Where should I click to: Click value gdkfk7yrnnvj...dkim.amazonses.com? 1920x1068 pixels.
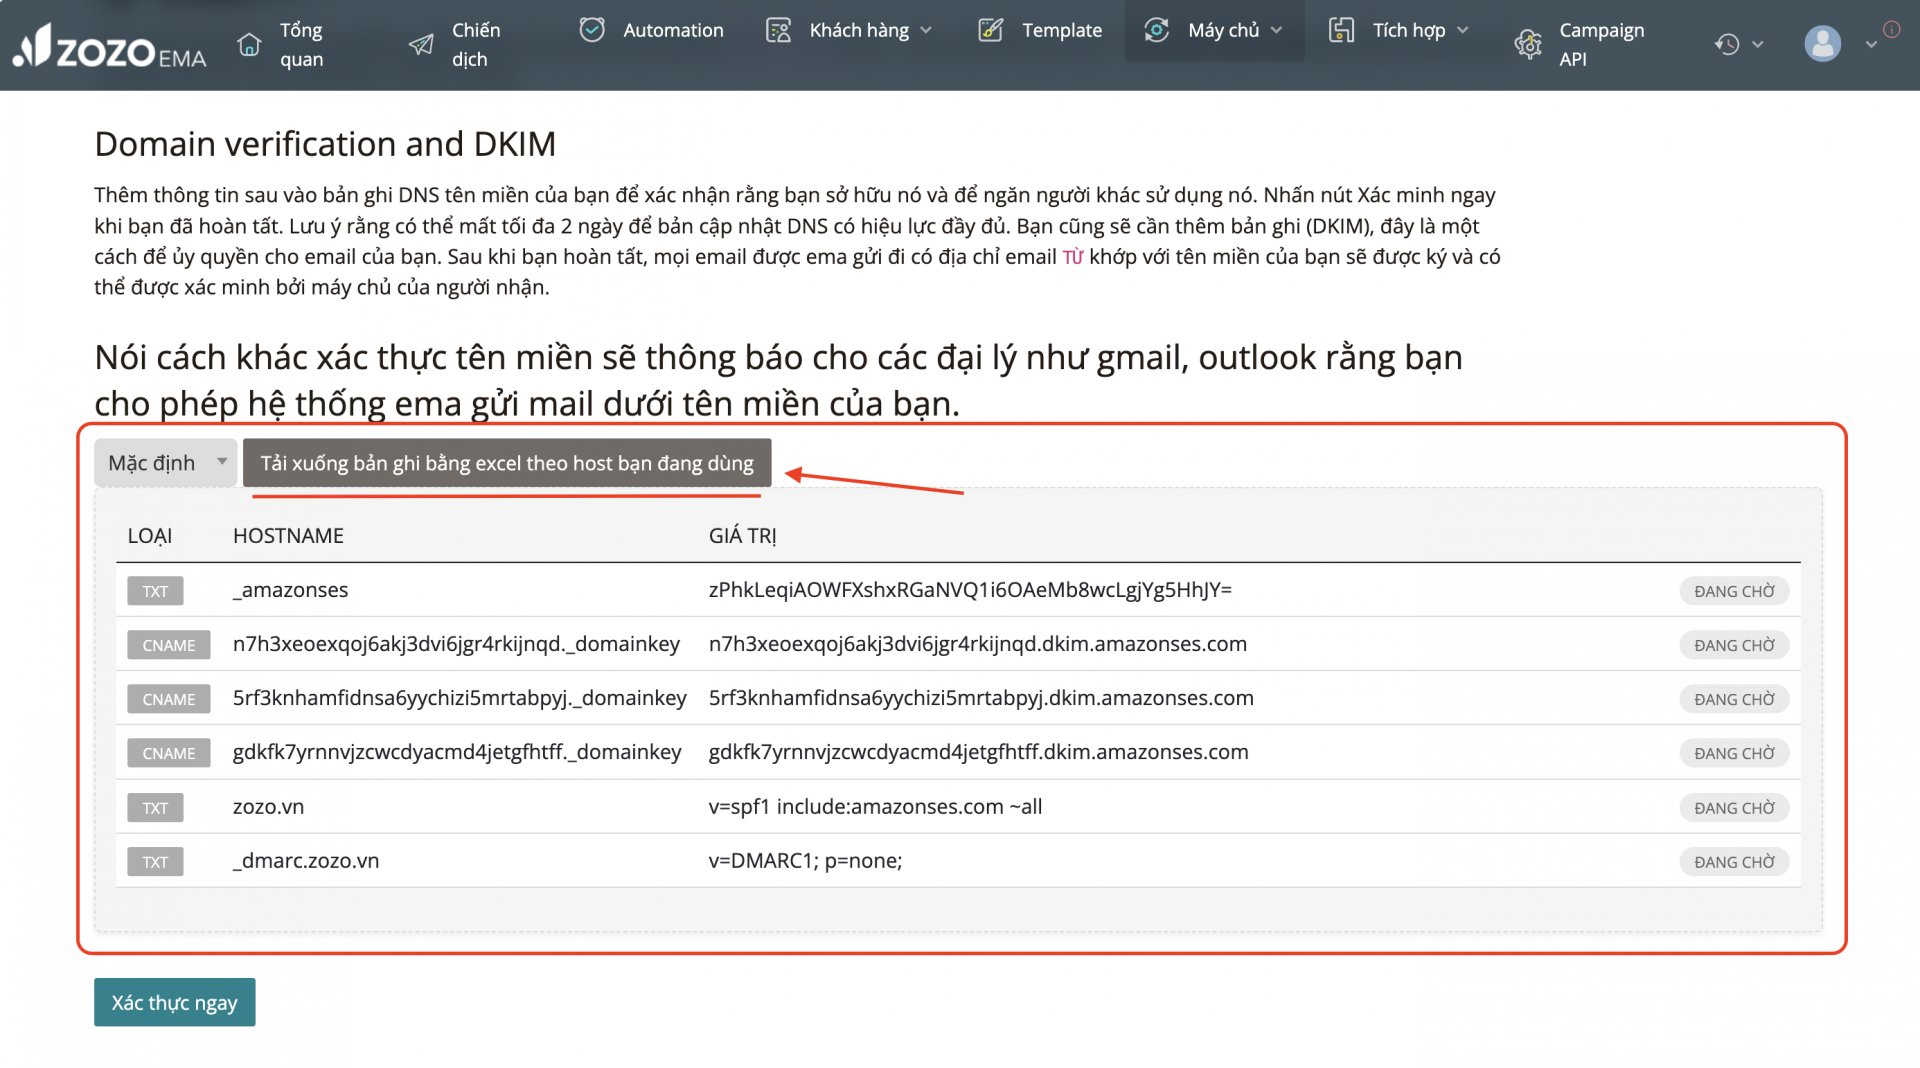coord(979,752)
